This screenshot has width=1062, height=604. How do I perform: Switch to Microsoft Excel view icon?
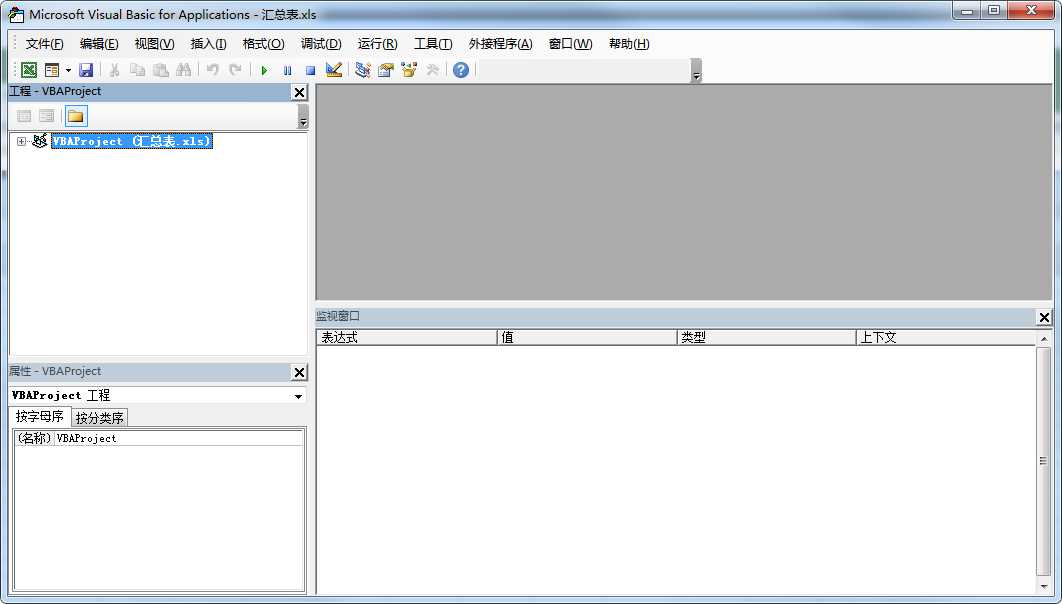(29, 70)
